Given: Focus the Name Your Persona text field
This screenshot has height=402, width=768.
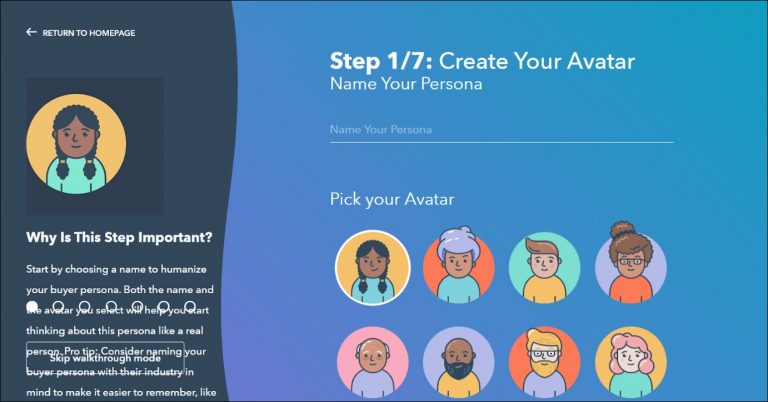Looking at the screenshot, I should coord(502,130).
